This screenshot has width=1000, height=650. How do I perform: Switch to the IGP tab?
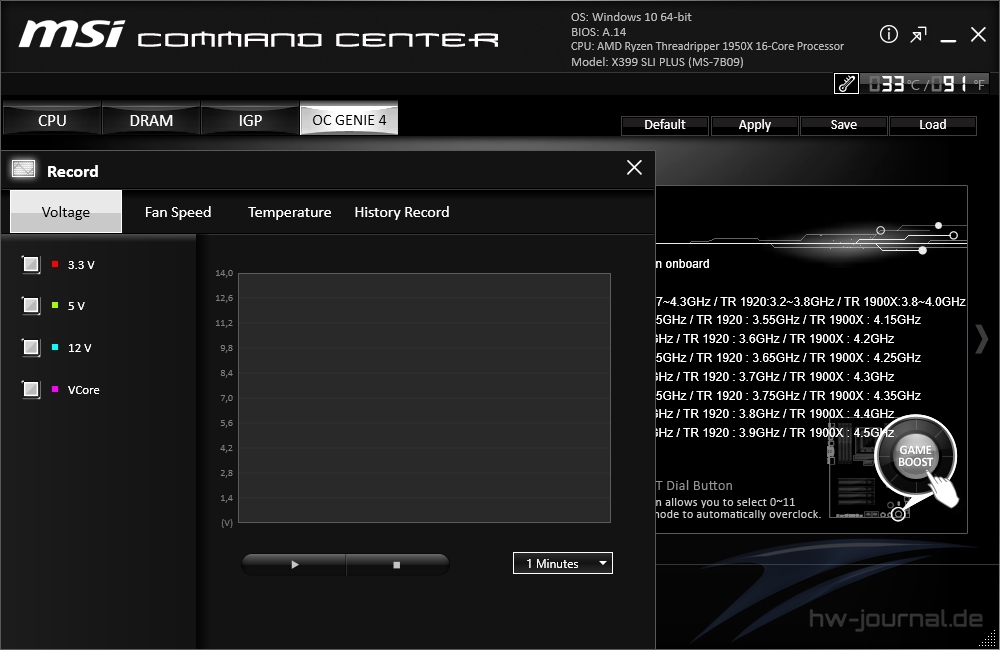pos(250,120)
